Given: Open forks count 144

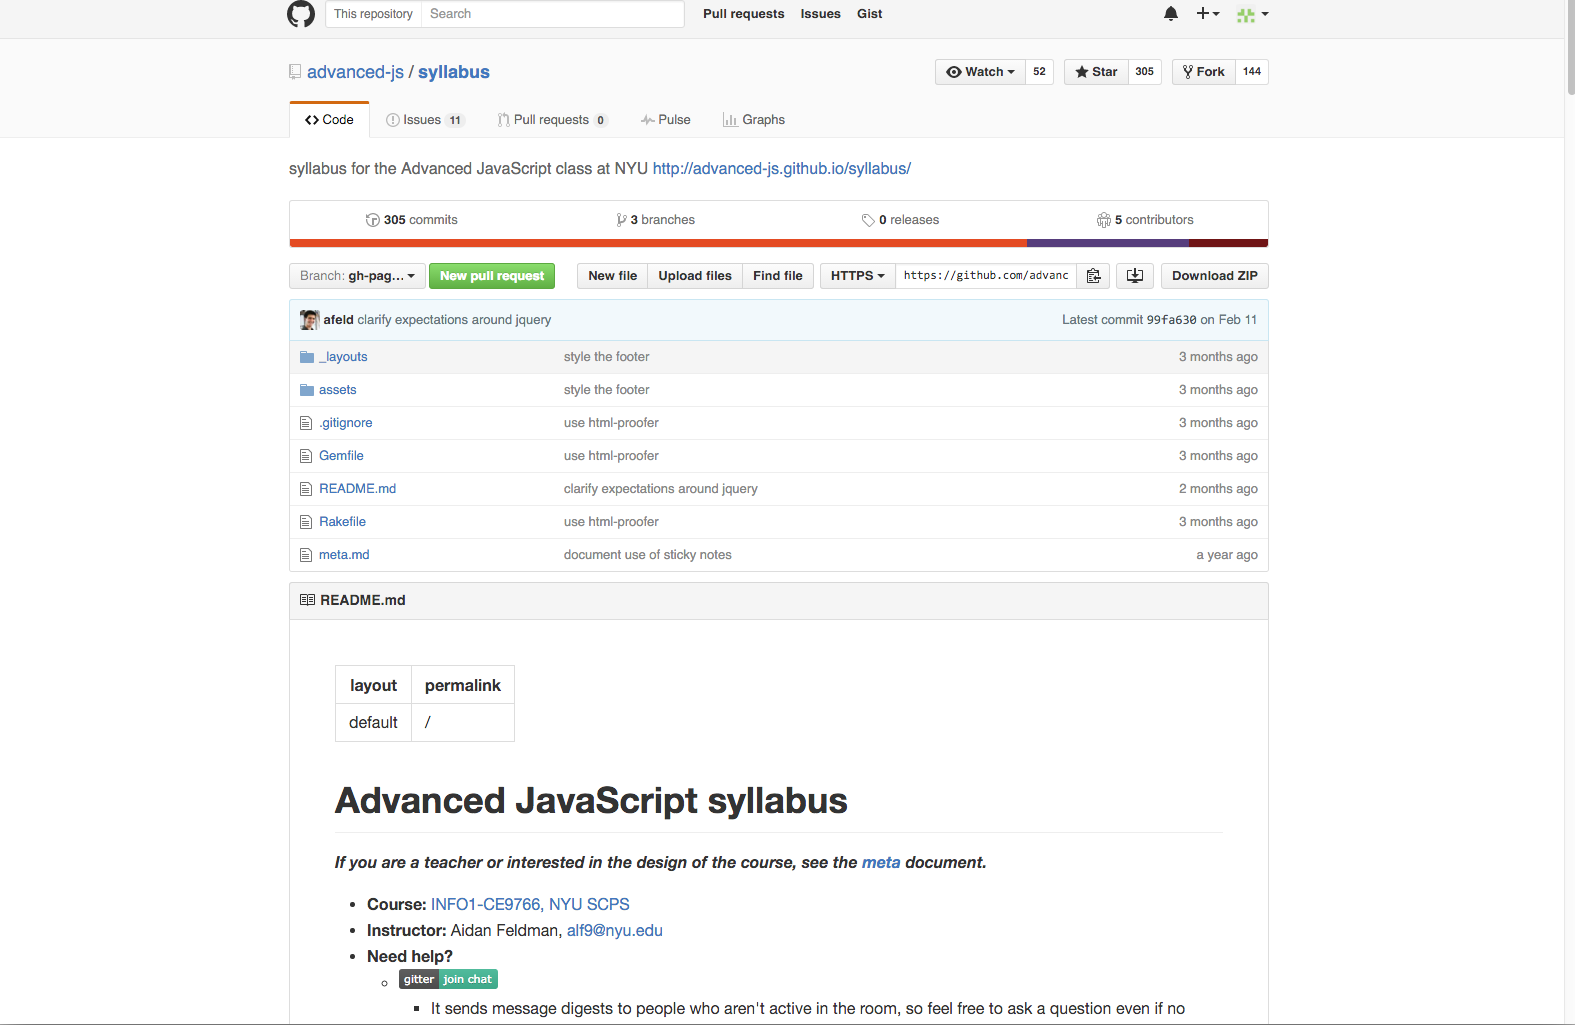Looking at the screenshot, I should [x=1252, y=72].
